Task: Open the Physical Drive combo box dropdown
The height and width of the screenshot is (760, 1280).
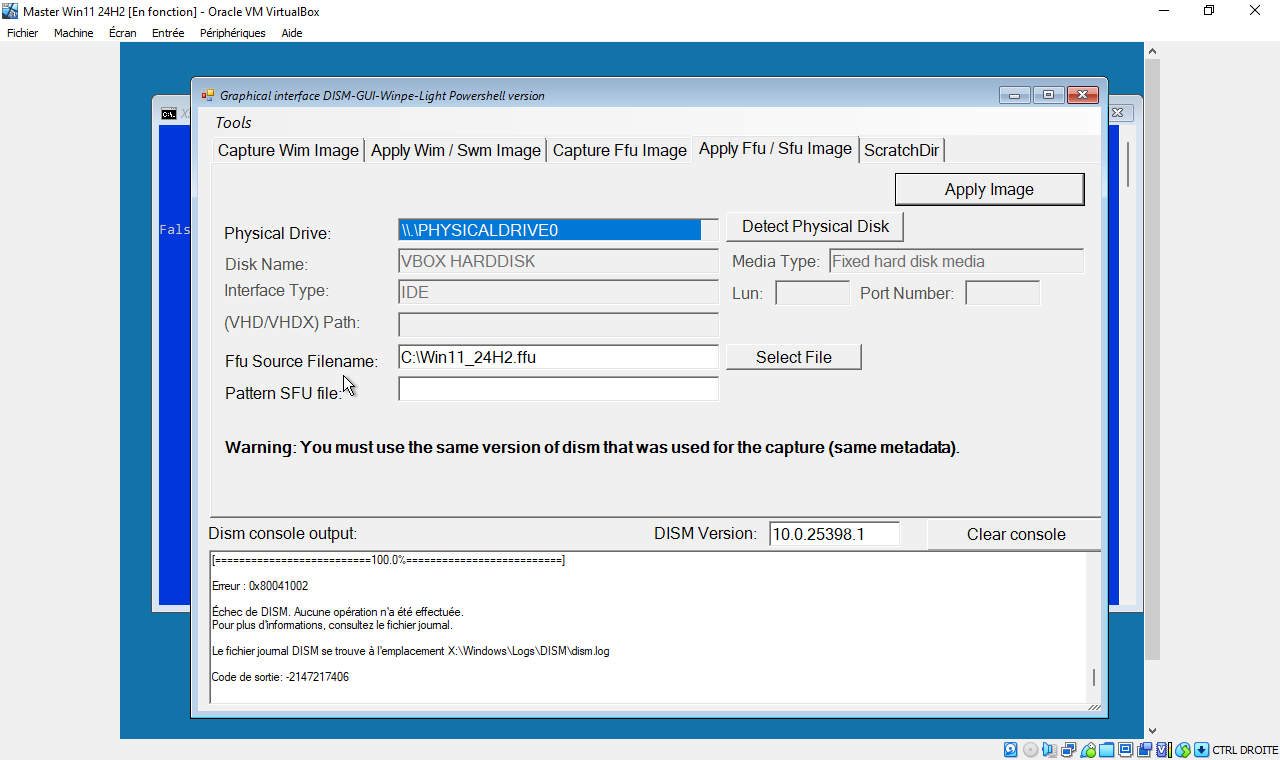Action: click(709, 230)
